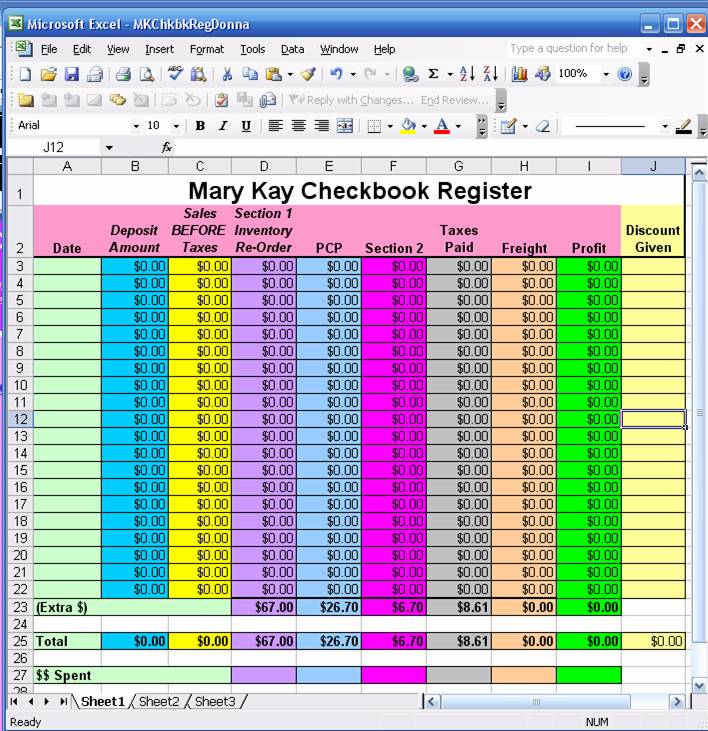Apply the red Font Color A
This screenshot has width=708, height=731.
pos(442,126)
